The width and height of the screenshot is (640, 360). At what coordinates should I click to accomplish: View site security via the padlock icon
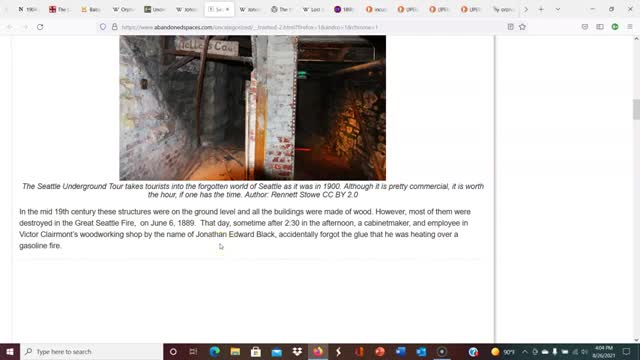click(x=115, y=27)
